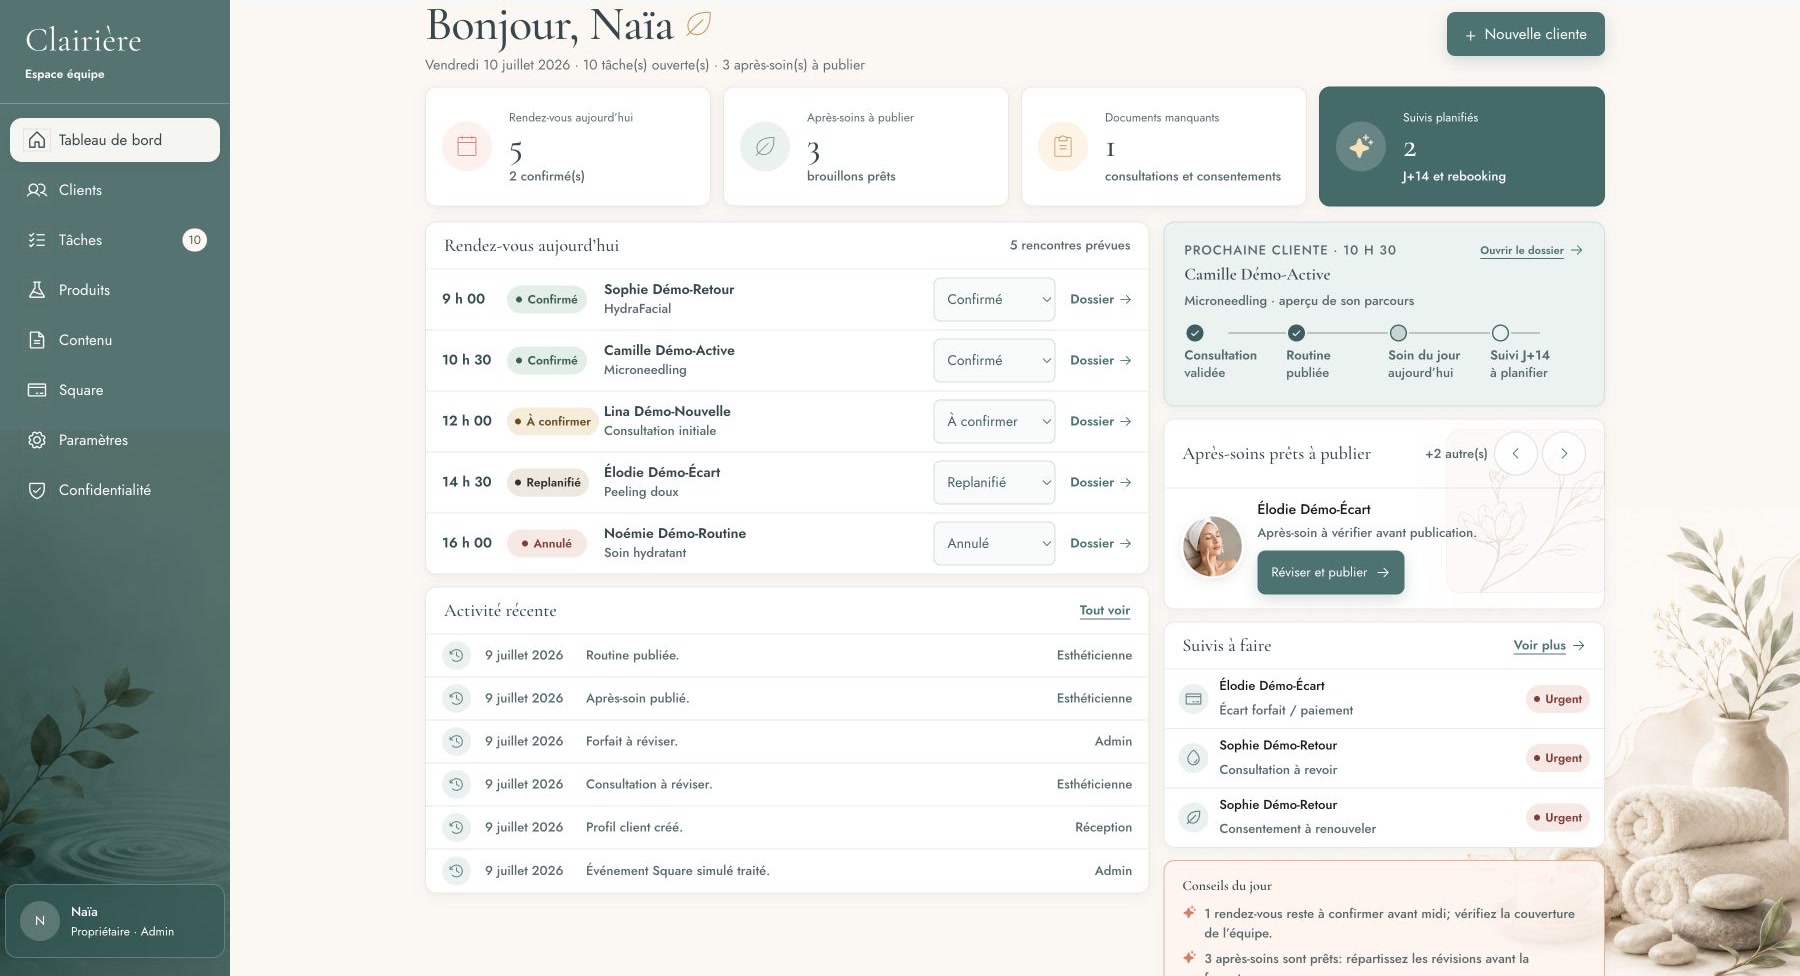
Task: Open Dossier link for Élodie Démo-Écart
Action: [1100, 482]
